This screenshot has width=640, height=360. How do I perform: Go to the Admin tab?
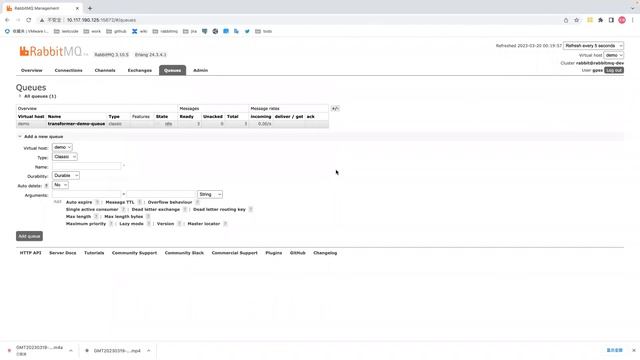200,71
